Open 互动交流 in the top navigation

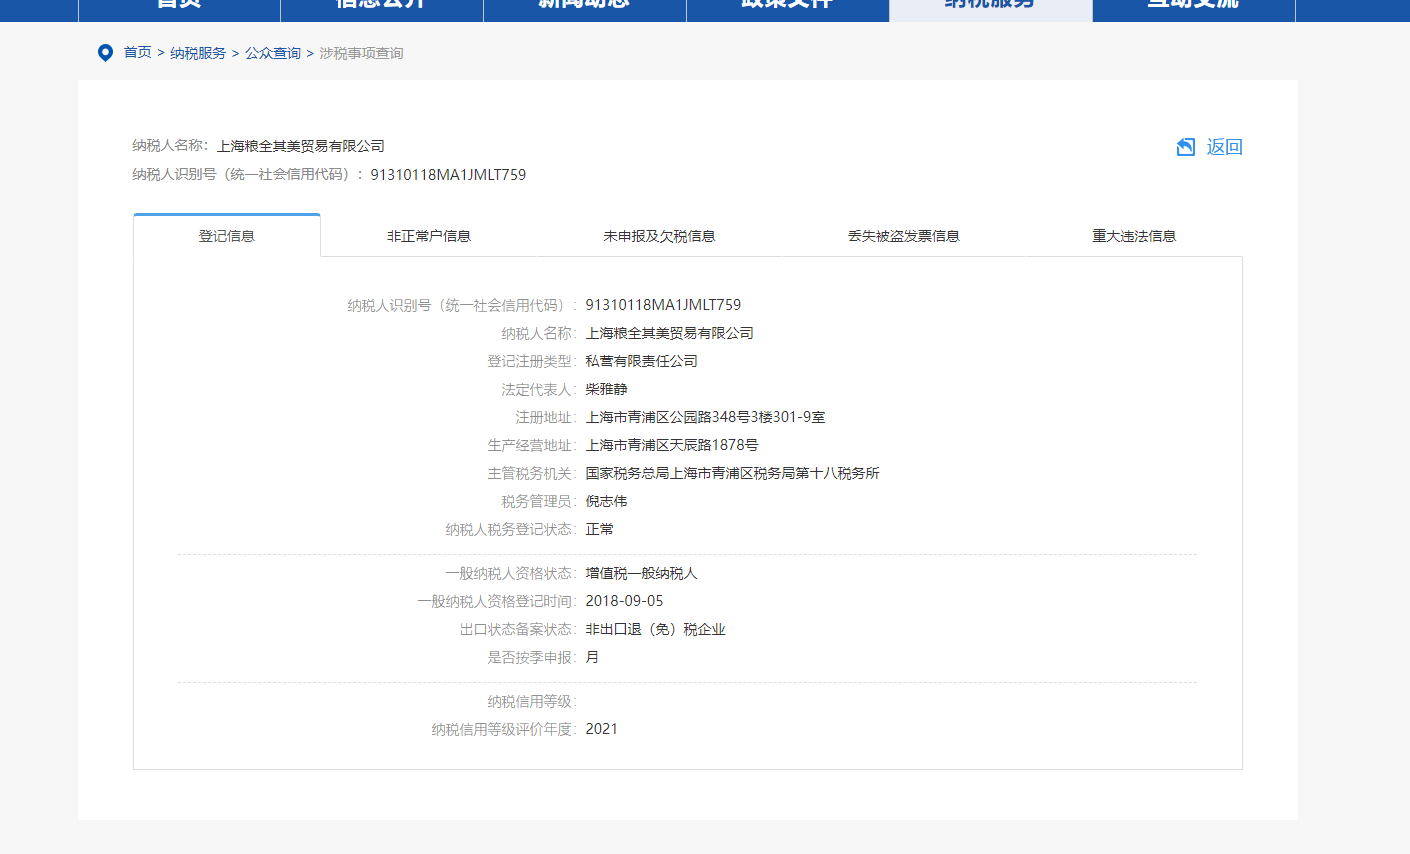[x=1193, y=6]
